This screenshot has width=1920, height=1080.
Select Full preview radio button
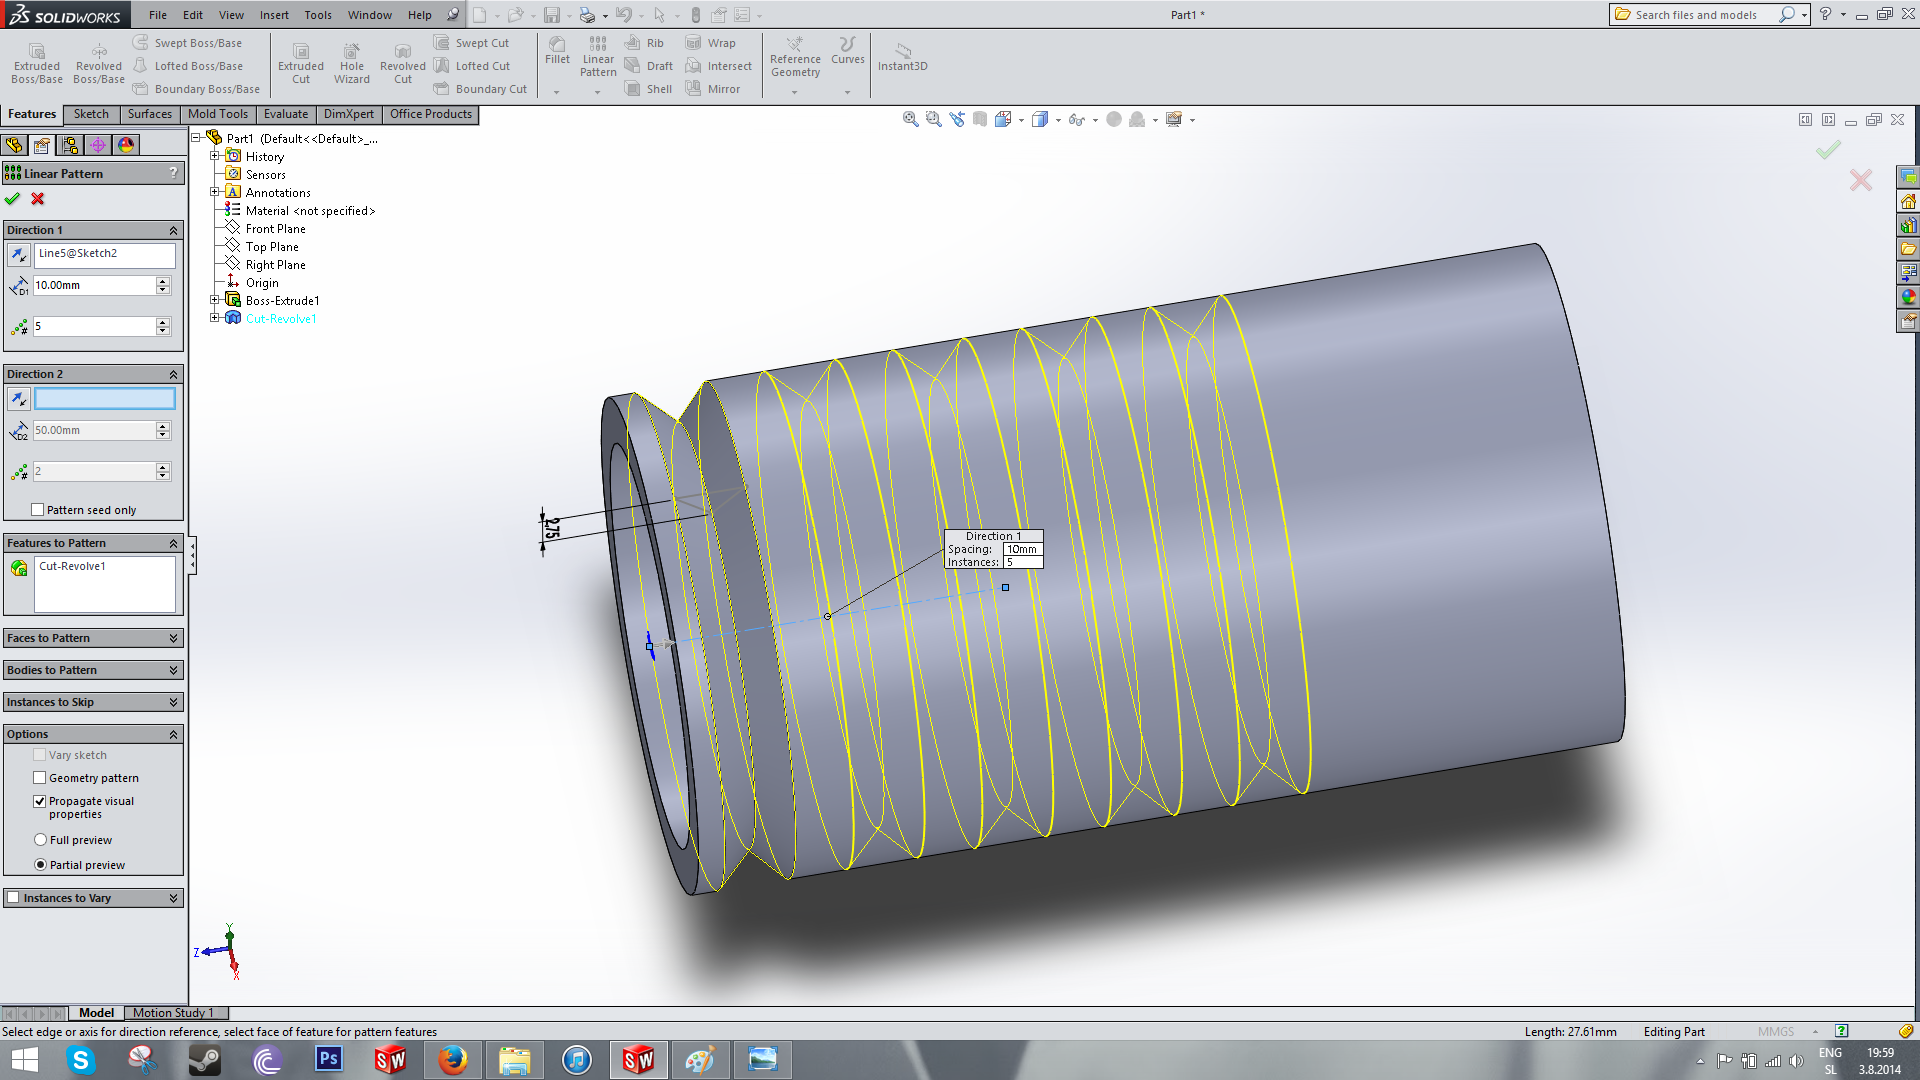(40, 840)
